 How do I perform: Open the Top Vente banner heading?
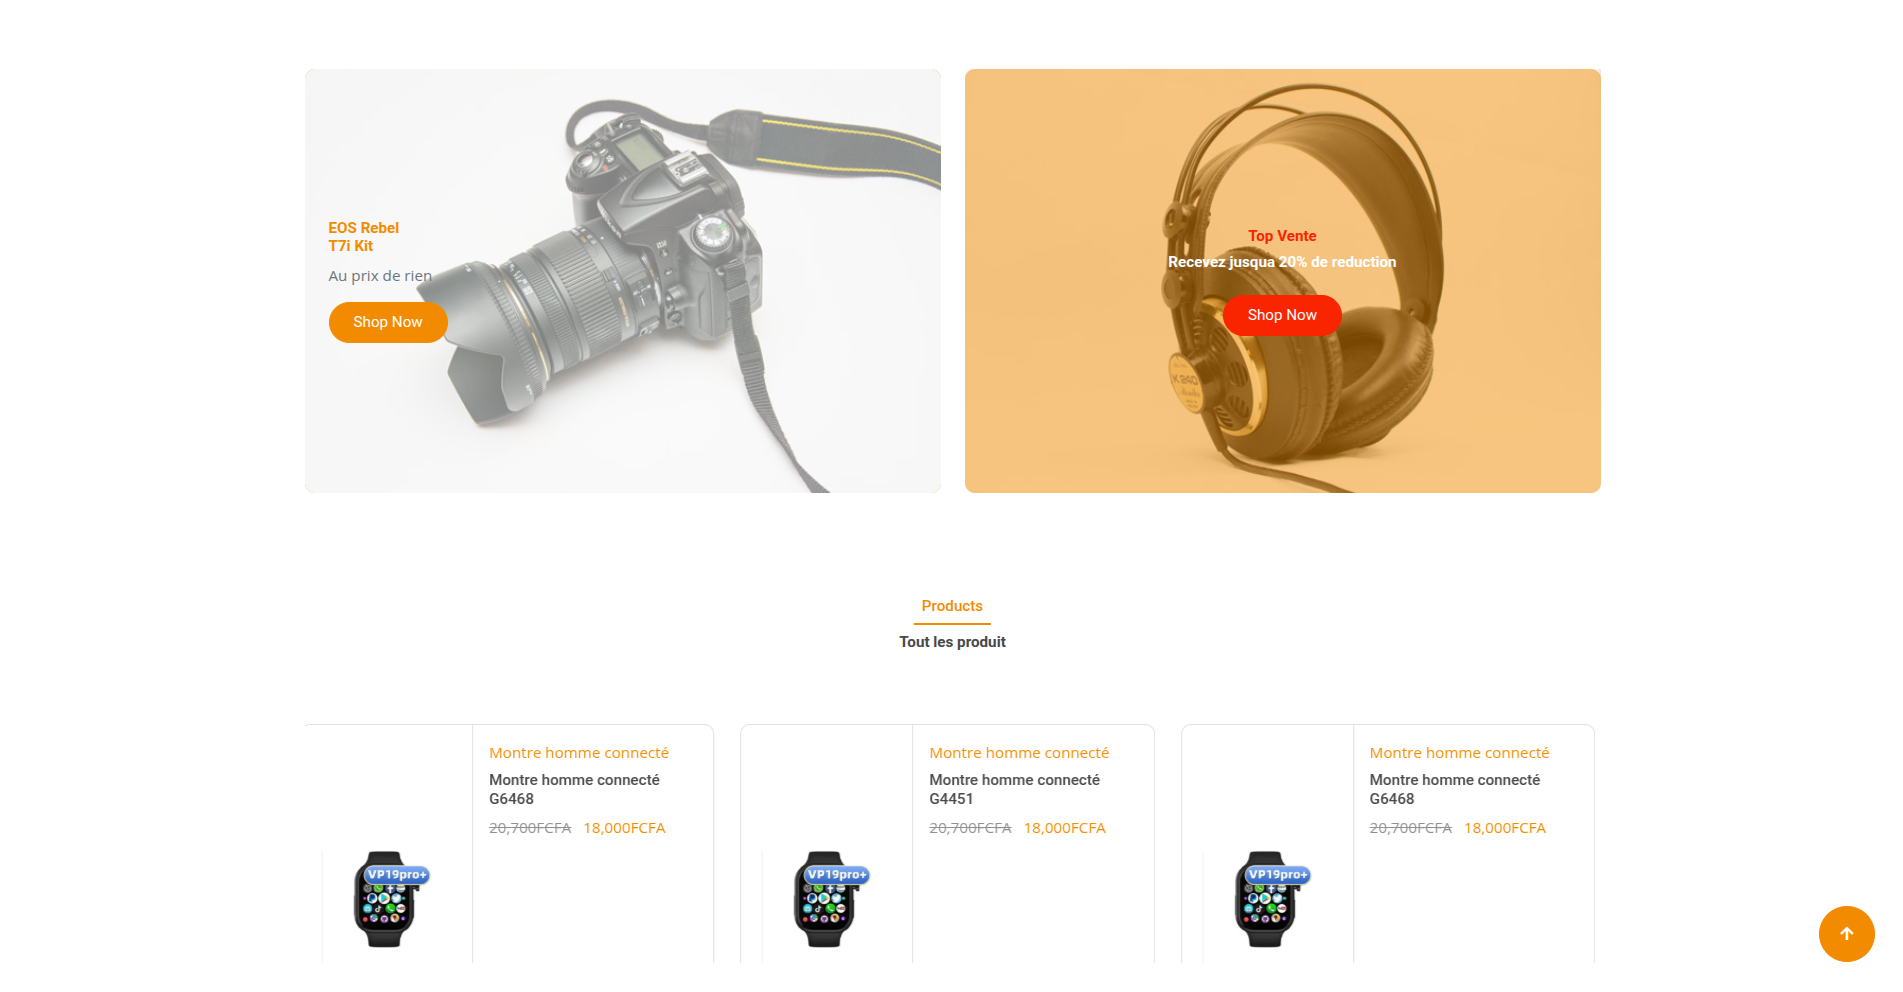1282,236
